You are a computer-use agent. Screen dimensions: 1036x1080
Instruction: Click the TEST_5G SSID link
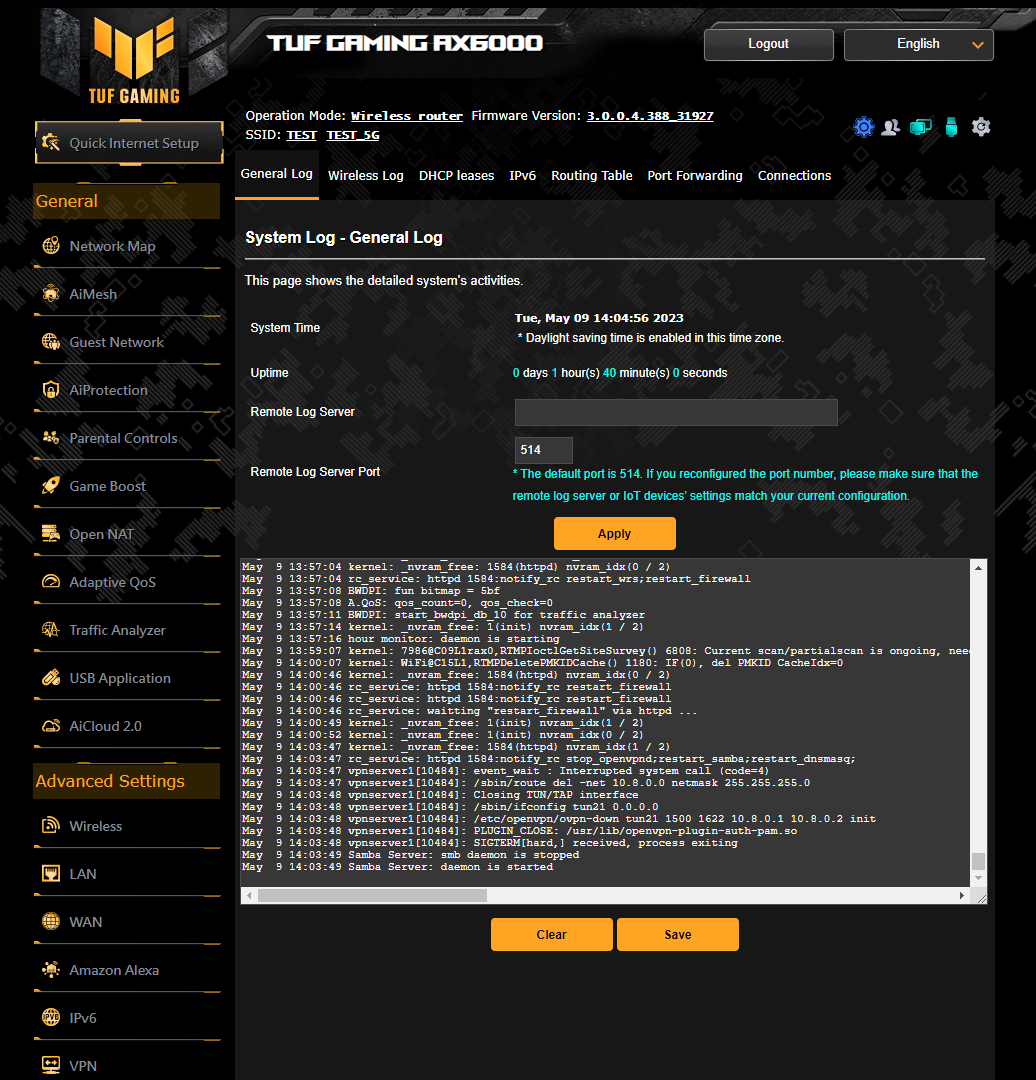(x=353, y=135)
